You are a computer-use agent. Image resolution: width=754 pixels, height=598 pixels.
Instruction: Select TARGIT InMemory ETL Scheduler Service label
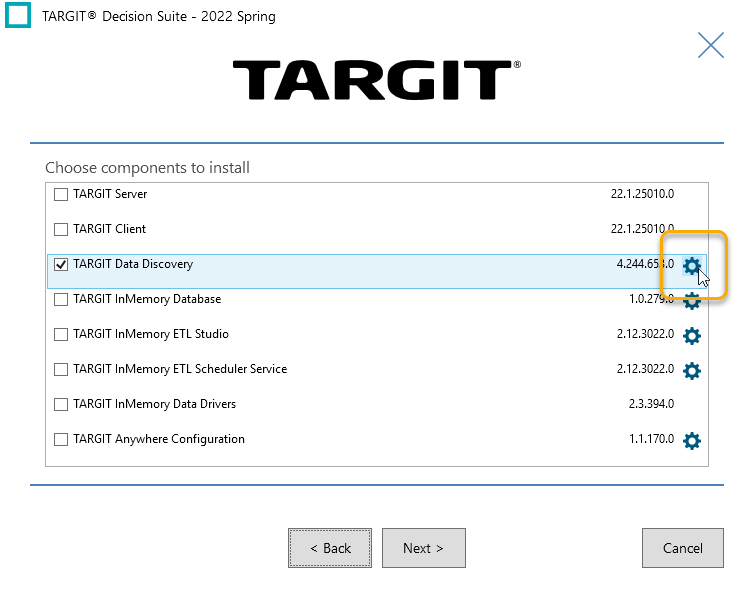(x=180, y=369)
